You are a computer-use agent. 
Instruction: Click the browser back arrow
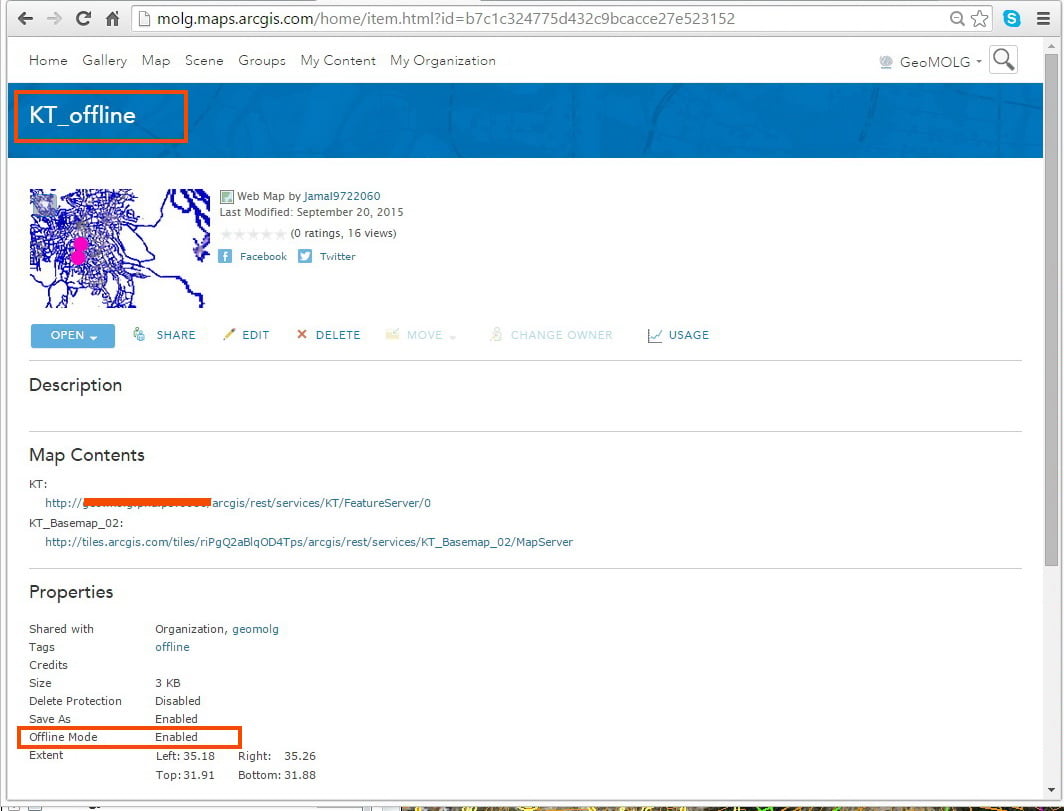[x=25, y=18]
